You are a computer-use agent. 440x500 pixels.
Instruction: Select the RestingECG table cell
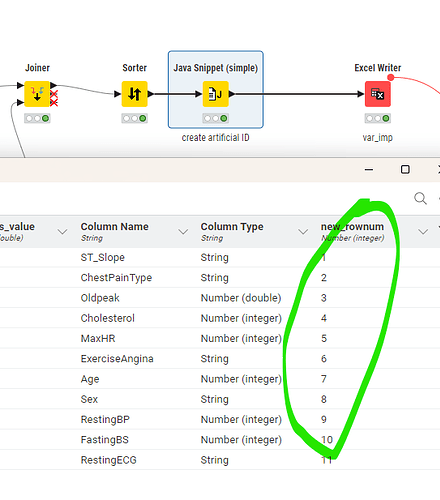coord(108,460)
